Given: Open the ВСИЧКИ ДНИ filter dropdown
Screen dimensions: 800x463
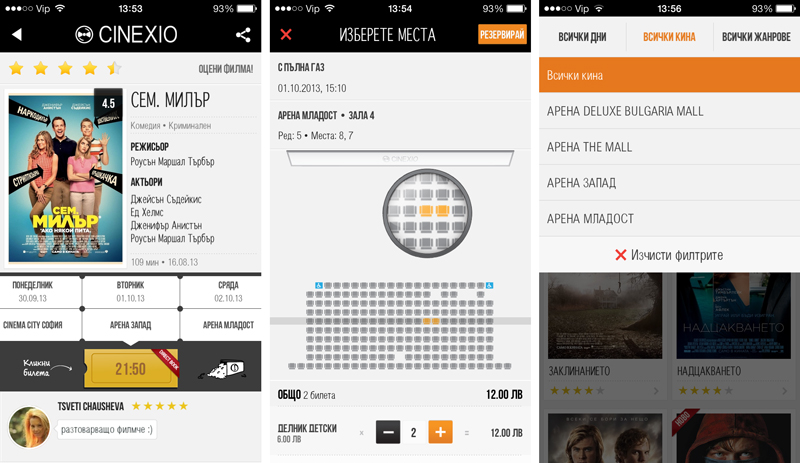Looking at the screenshot, I should (x=582, y=37).
